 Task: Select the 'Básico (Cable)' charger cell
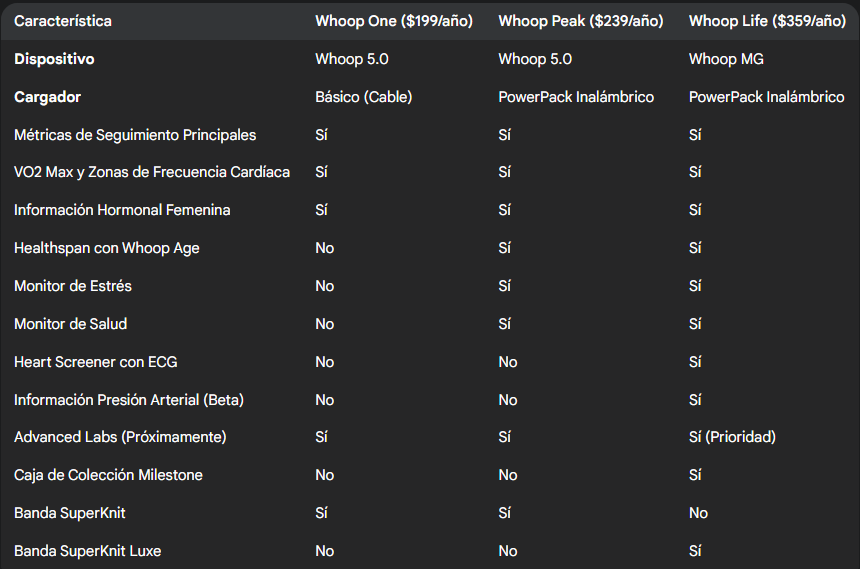coord(364,97)
